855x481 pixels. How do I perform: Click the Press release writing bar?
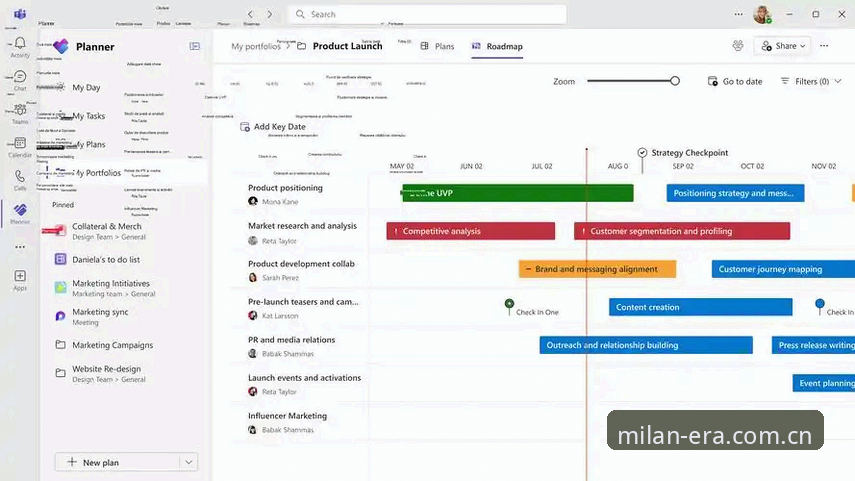813,345
